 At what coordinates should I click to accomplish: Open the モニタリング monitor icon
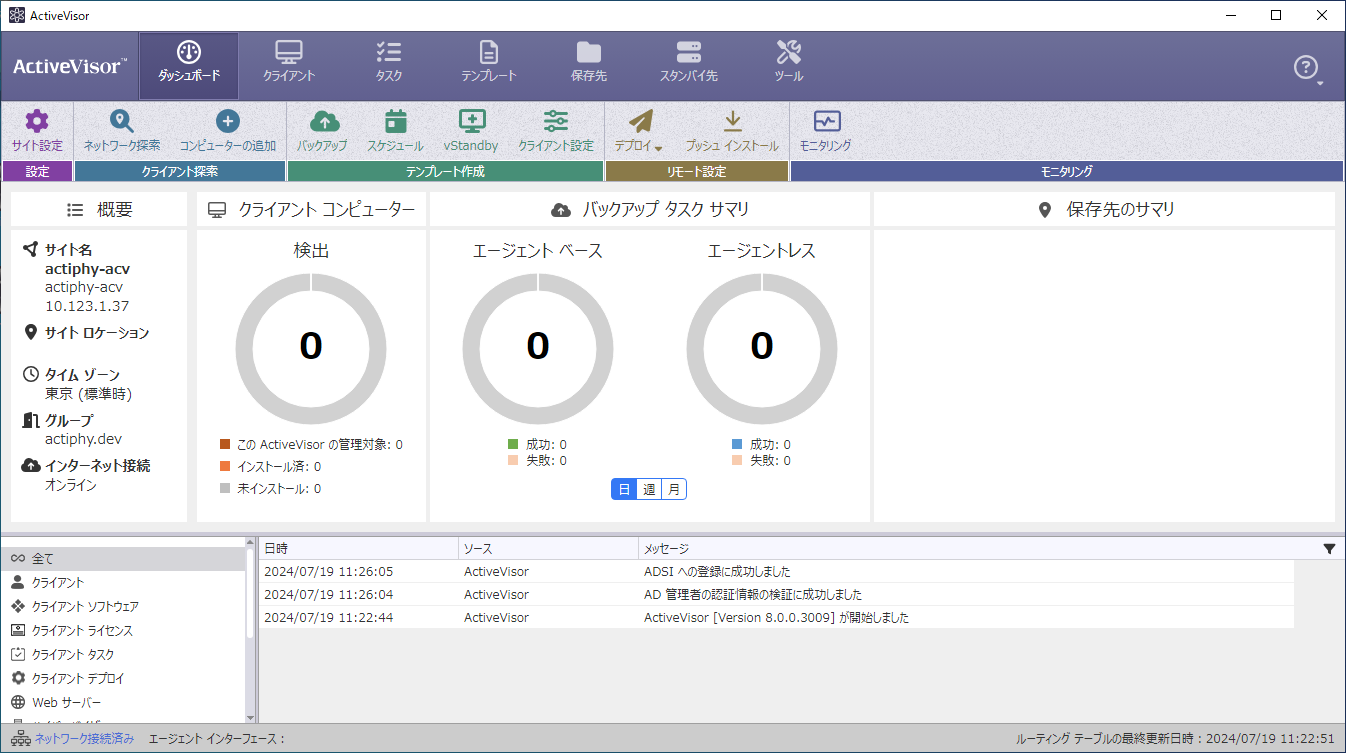pos(827,121)
